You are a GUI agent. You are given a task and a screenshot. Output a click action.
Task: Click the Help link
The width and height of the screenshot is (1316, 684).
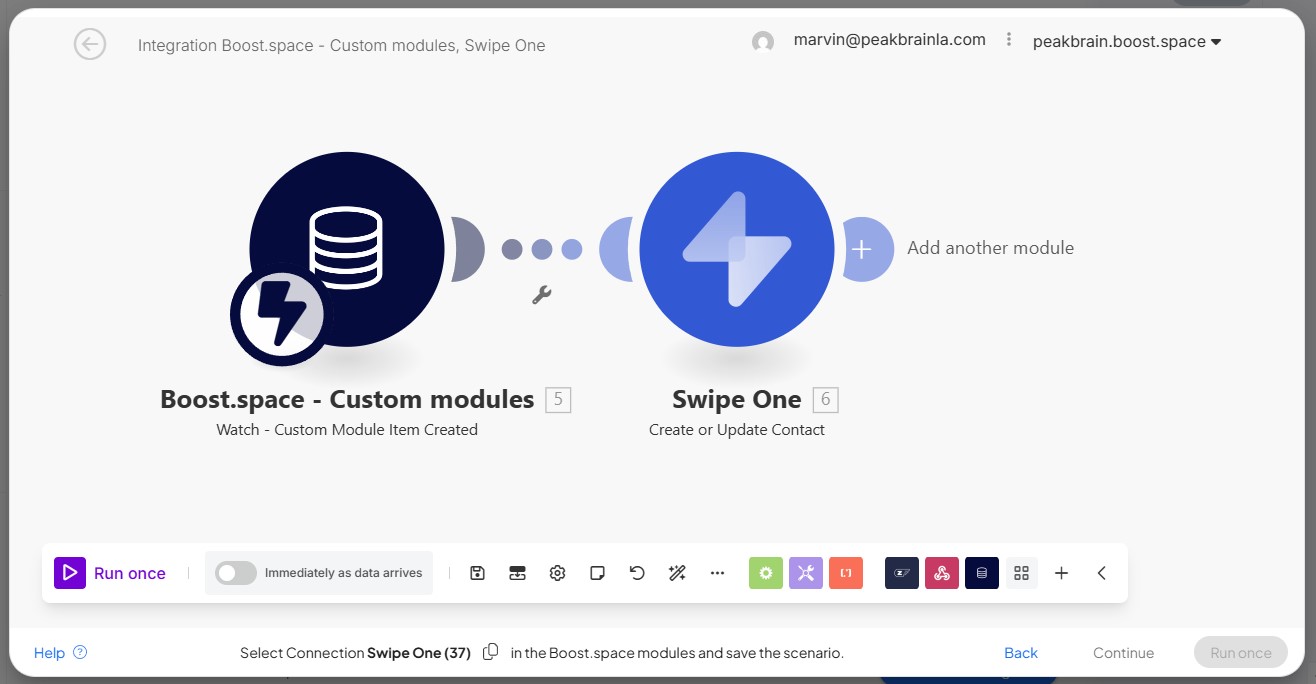click(x=60, y=653)
